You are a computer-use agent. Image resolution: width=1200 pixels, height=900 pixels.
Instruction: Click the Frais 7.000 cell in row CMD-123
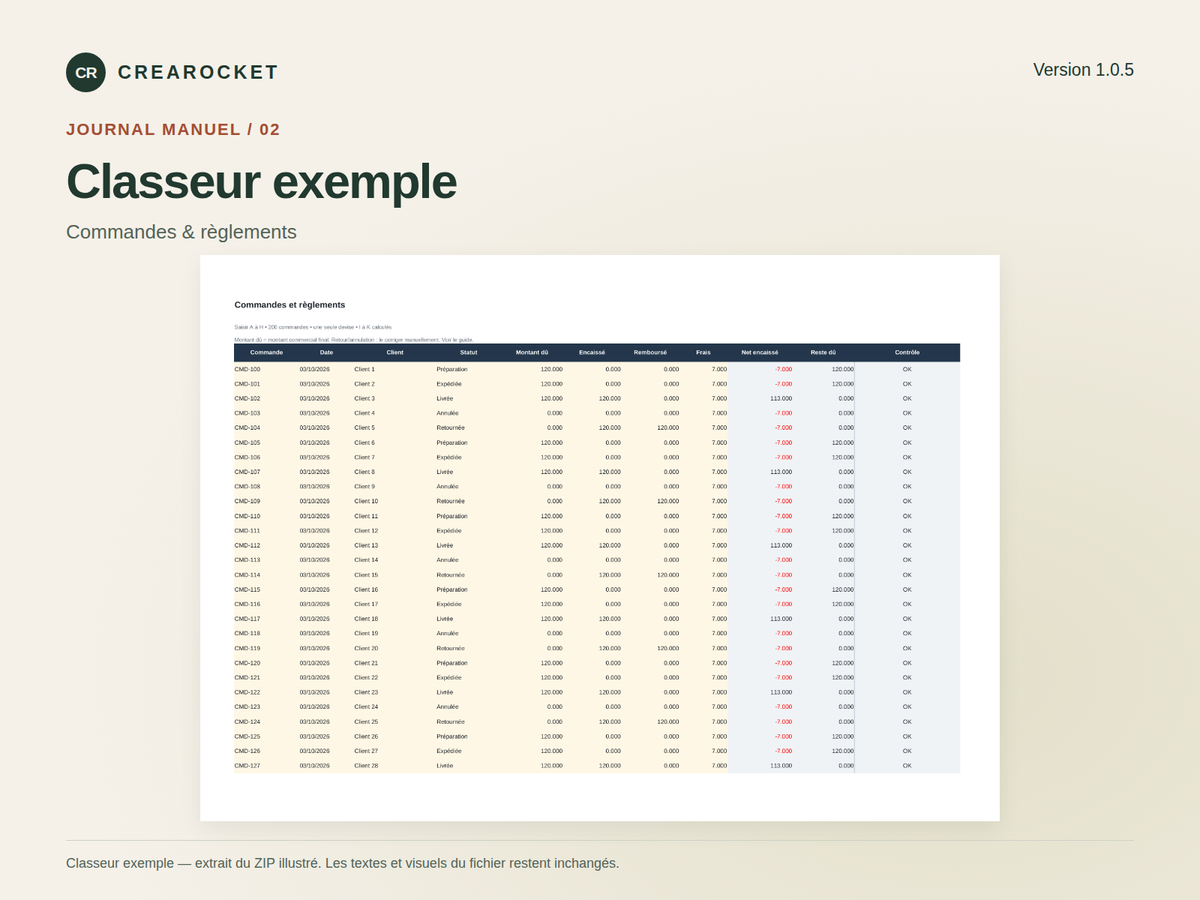pos(719,707)
